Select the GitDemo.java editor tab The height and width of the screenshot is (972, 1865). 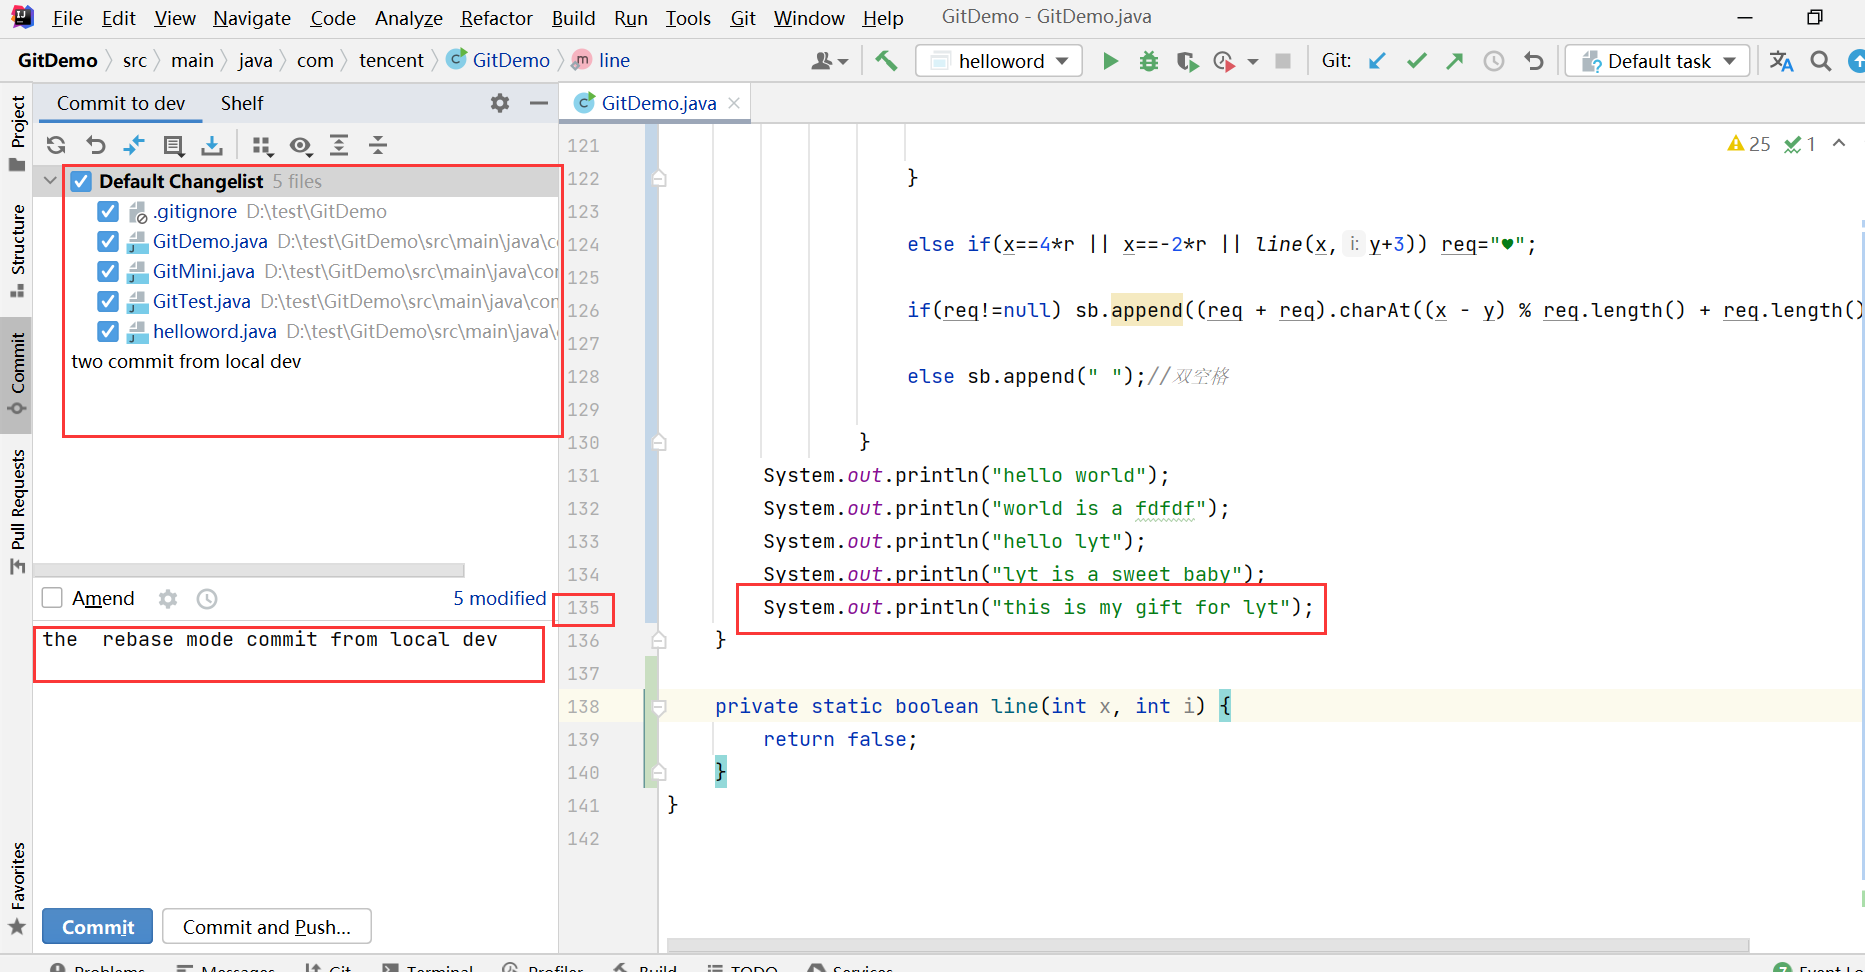point(658,103)
